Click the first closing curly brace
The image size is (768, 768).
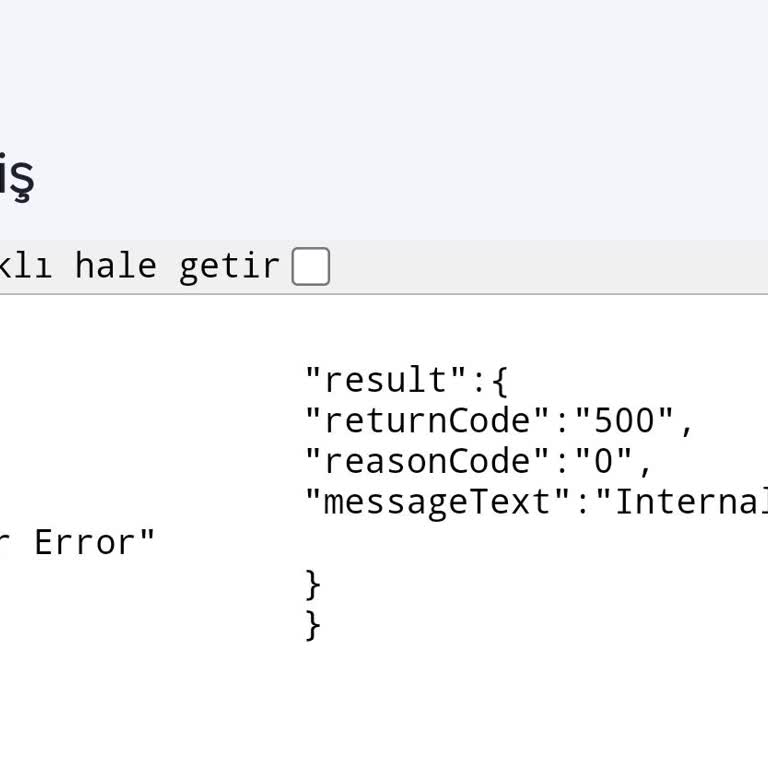(x=313, y=583)
